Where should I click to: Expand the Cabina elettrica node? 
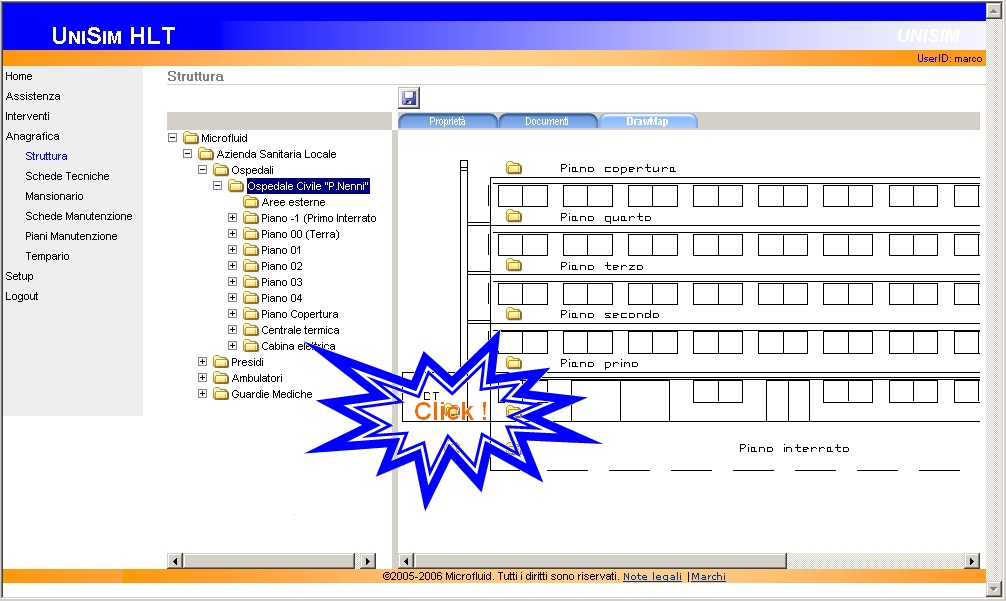(x=232, y=346)
